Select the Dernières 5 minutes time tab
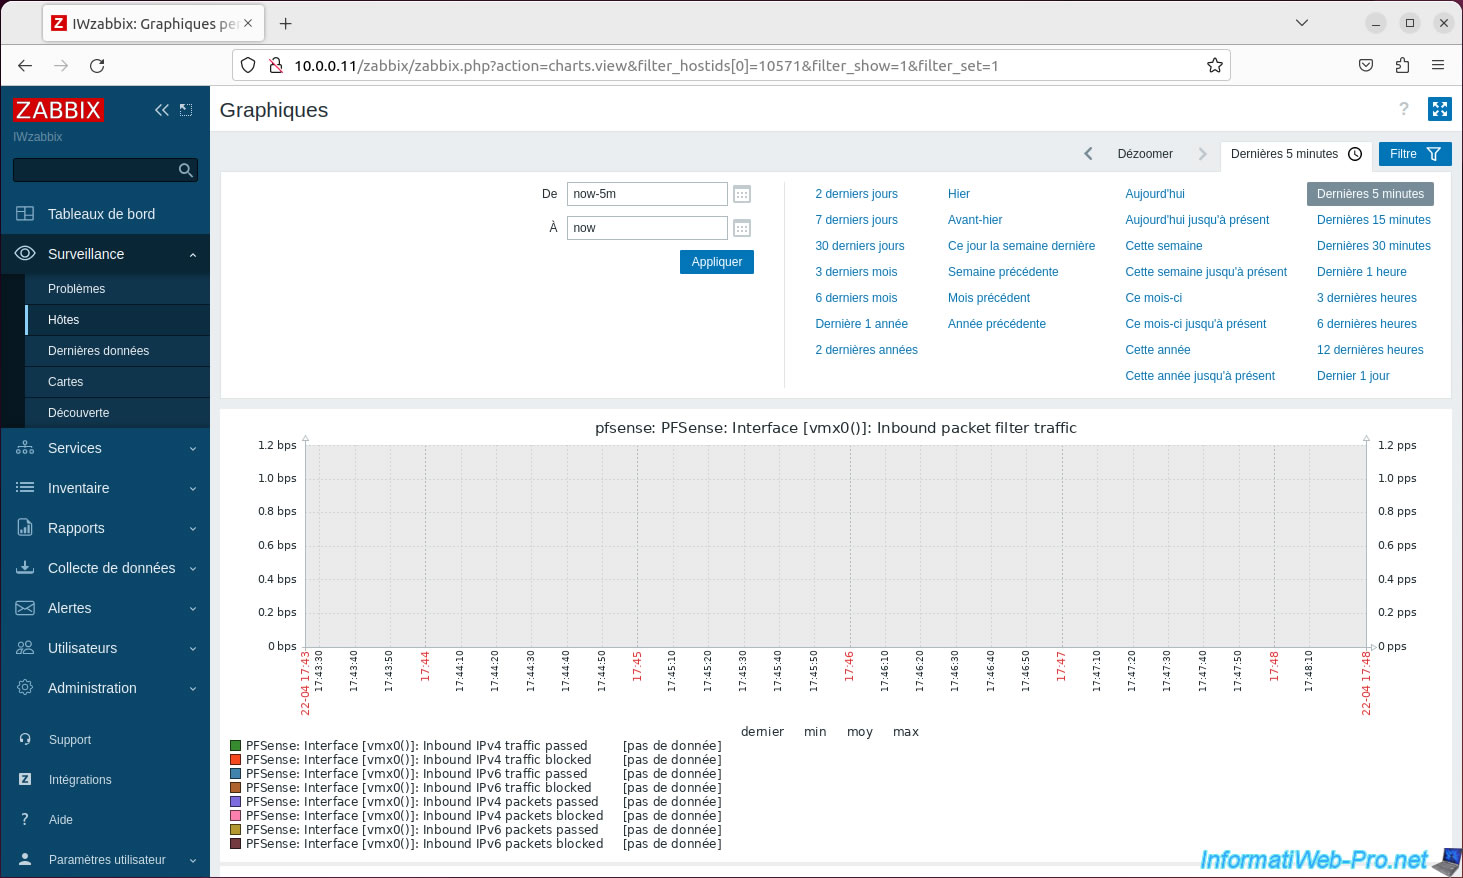Image resolution: width=1463 pixels, height=878 pixels. click(x=1296, y=154)
